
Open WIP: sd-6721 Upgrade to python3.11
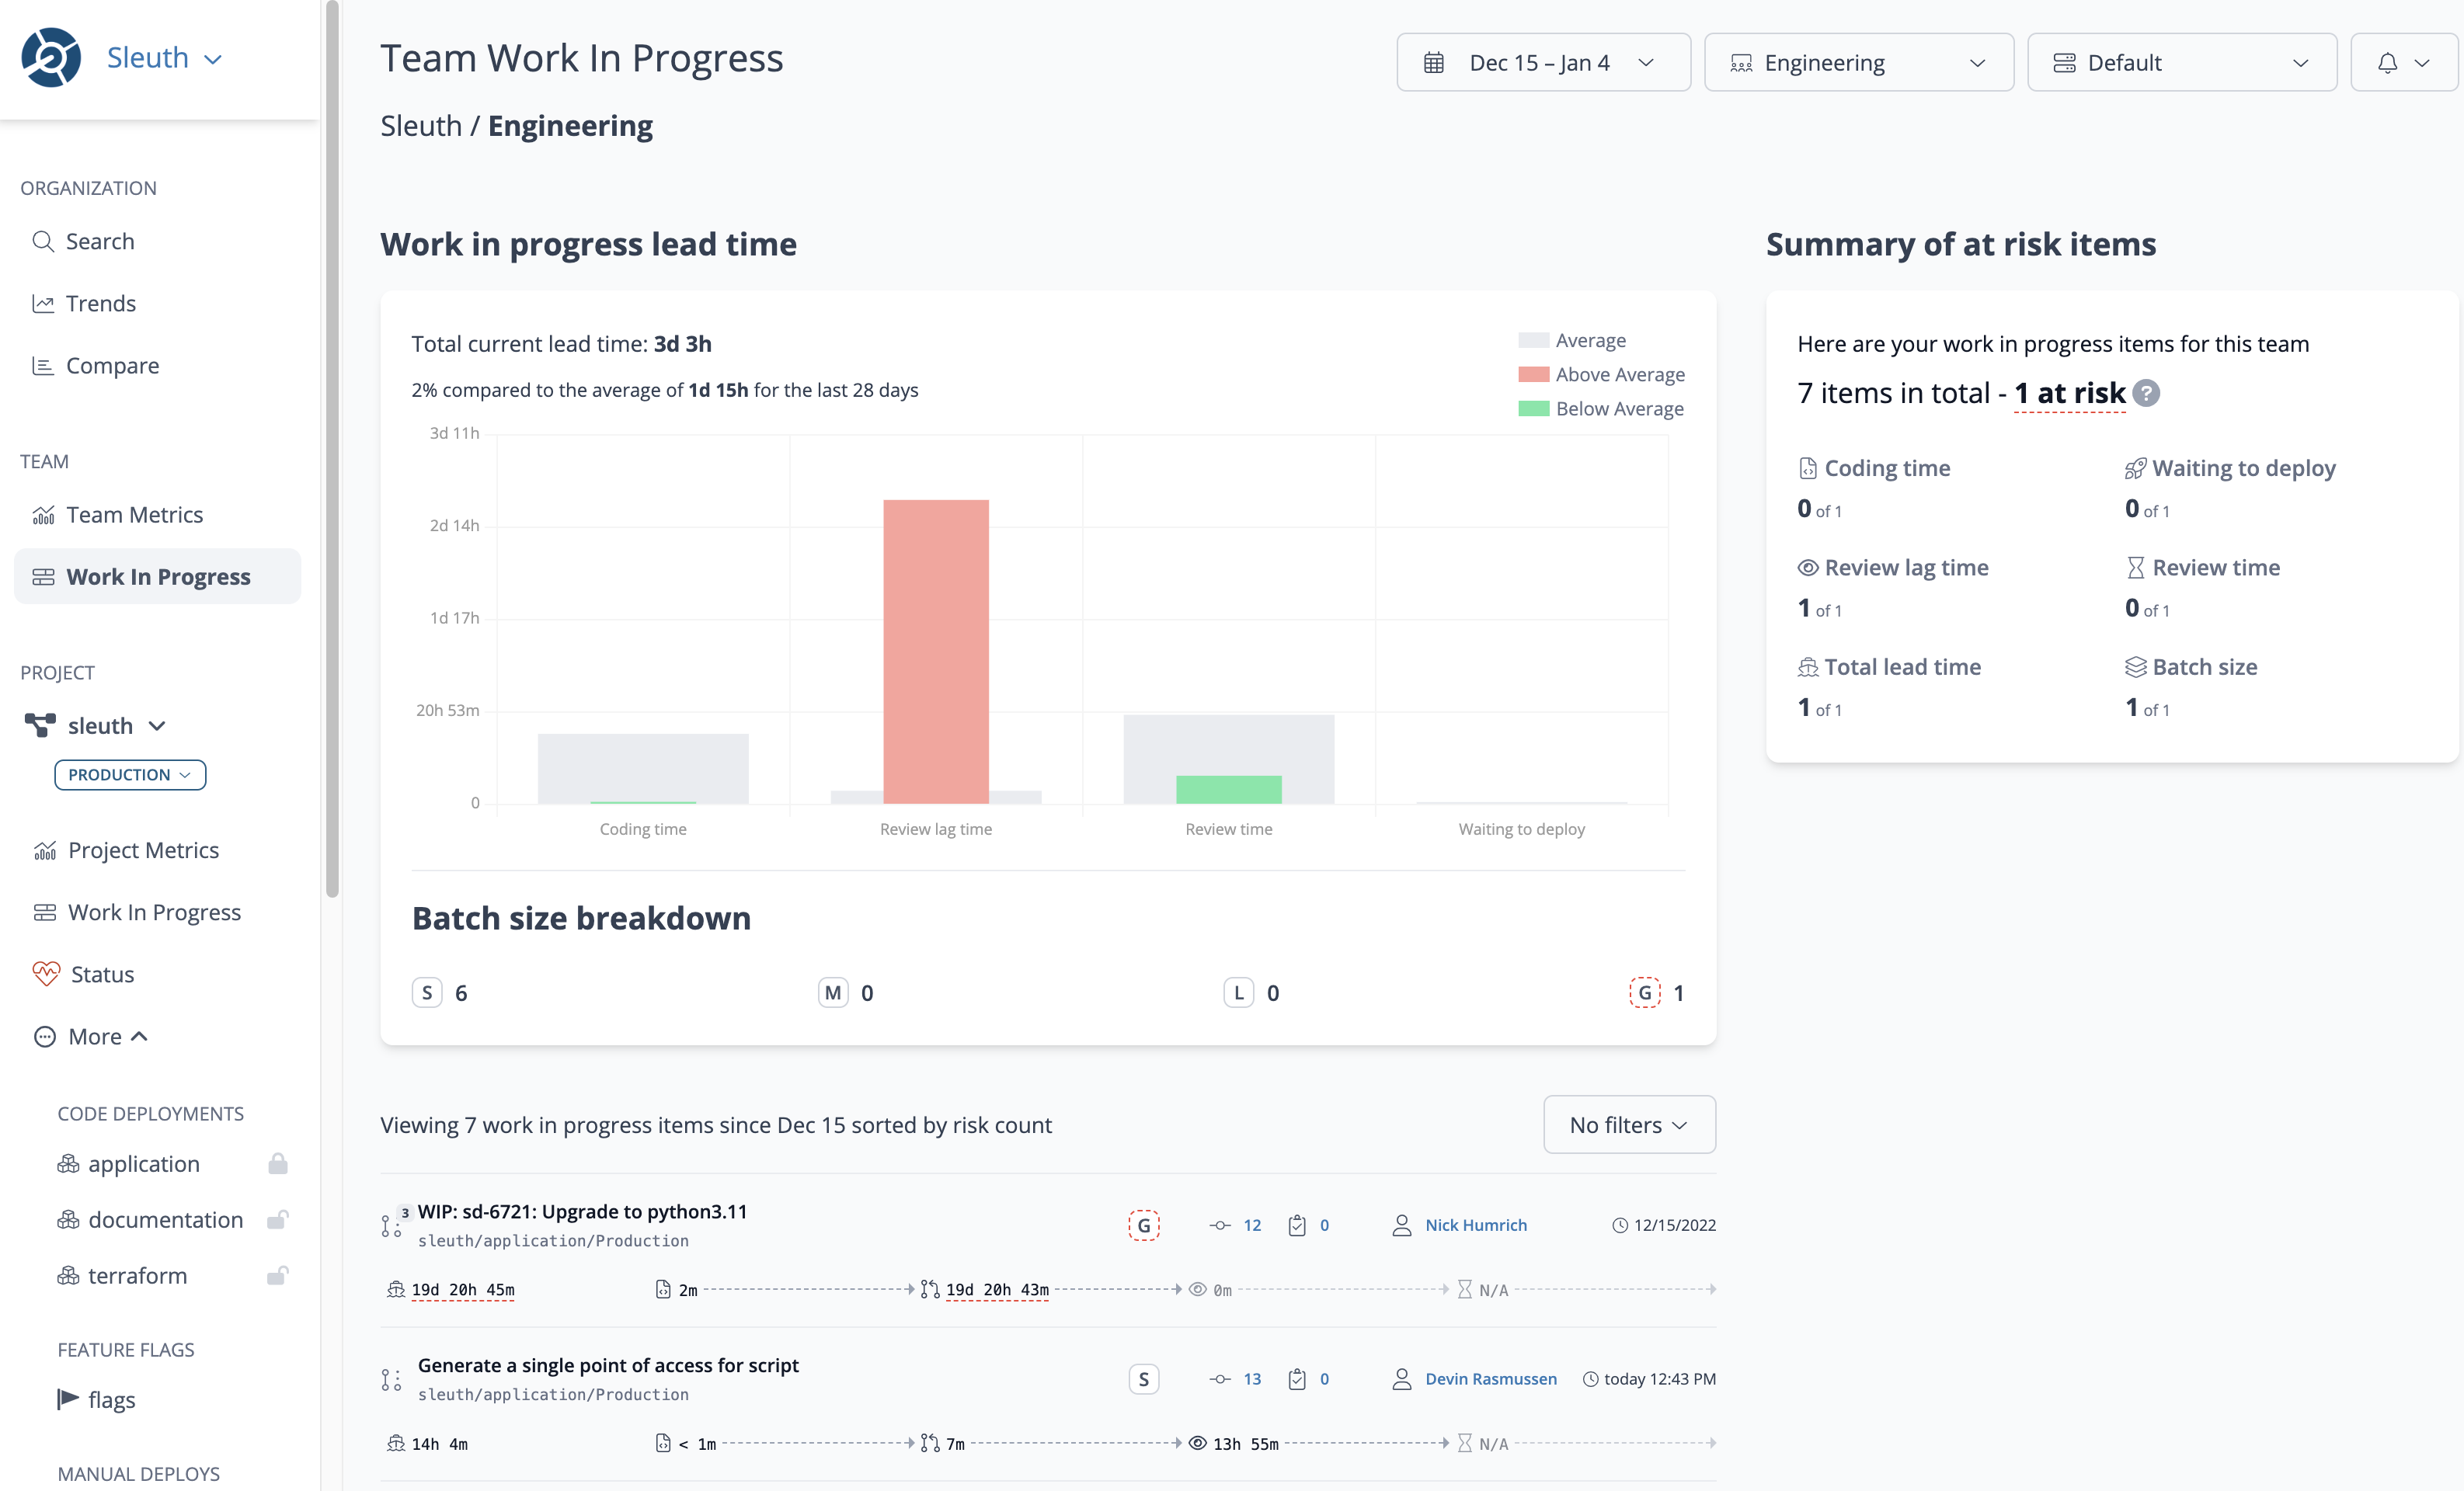point(582,1211)
